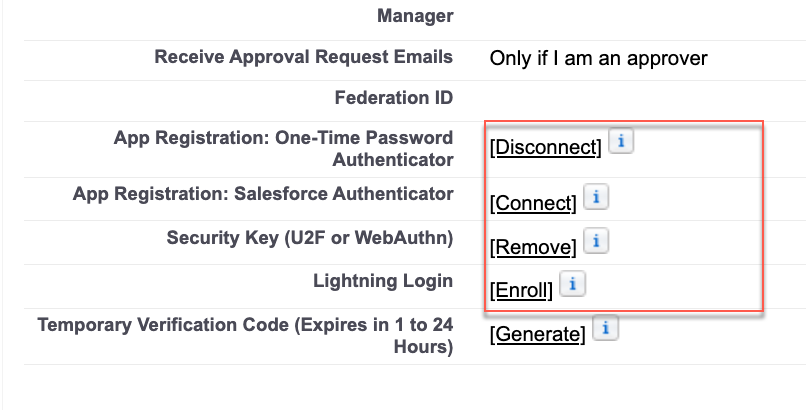Click the Lightning Login label

(x=383, y=281)
